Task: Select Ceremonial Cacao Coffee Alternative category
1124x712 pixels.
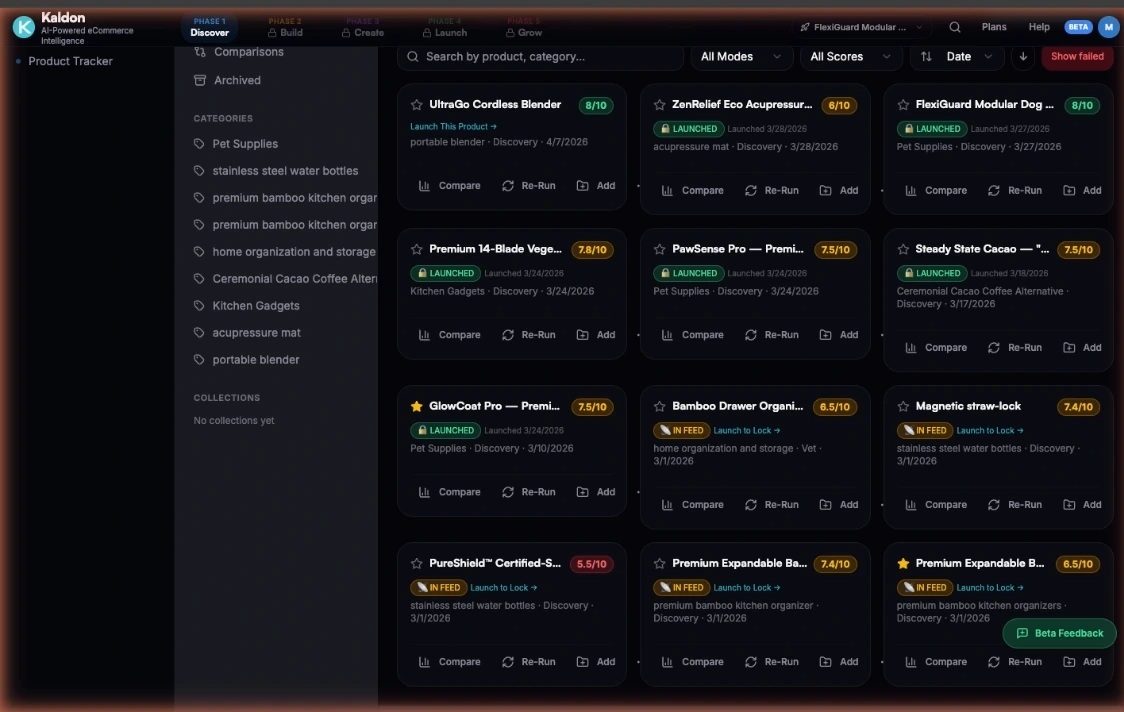Action: point(285,279)
